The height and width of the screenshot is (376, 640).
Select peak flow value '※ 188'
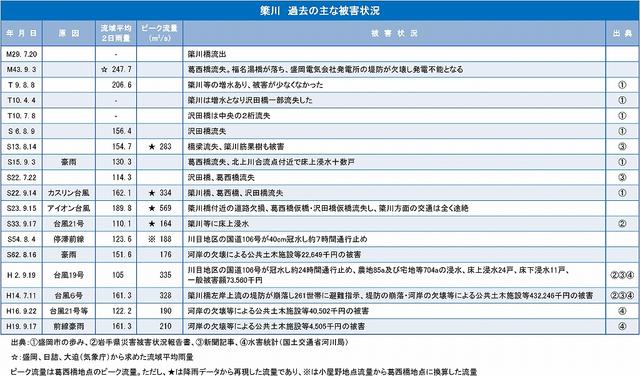point(160,239)
